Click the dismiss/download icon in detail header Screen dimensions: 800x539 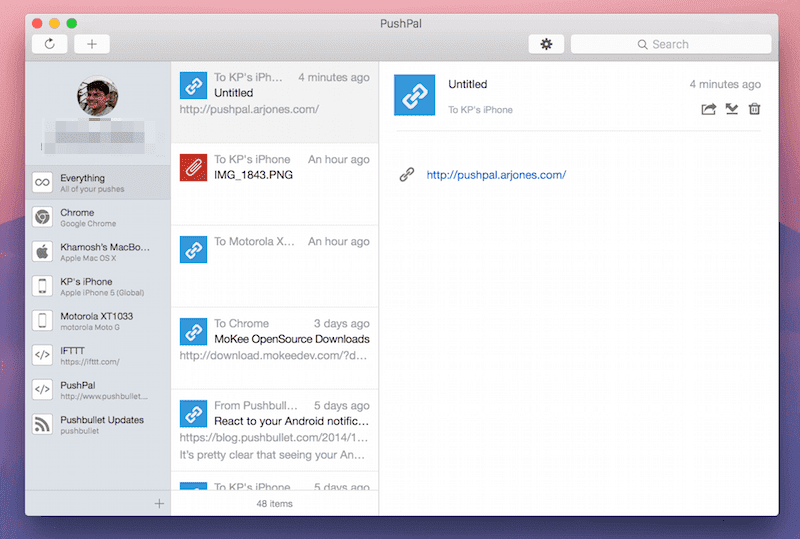click(732, 109)
